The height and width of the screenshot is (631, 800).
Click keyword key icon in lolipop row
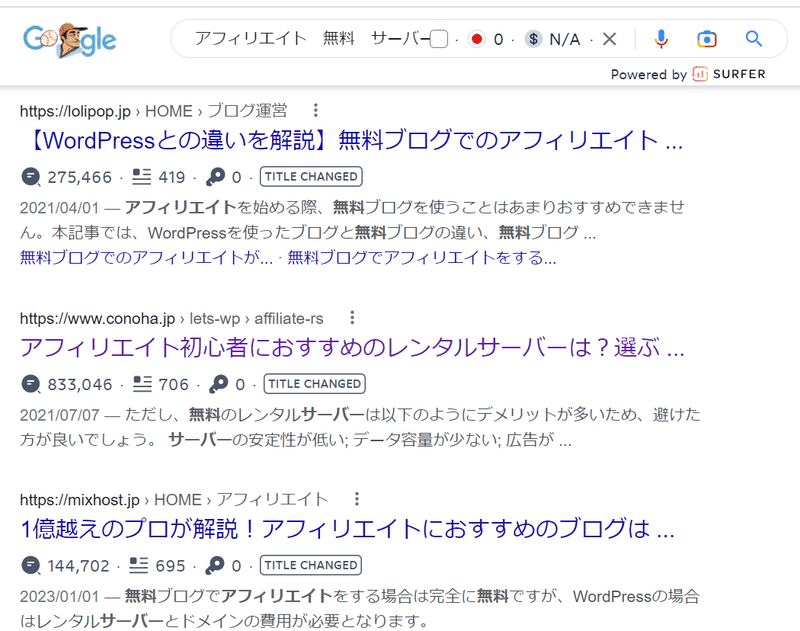(x=215, y=176)
